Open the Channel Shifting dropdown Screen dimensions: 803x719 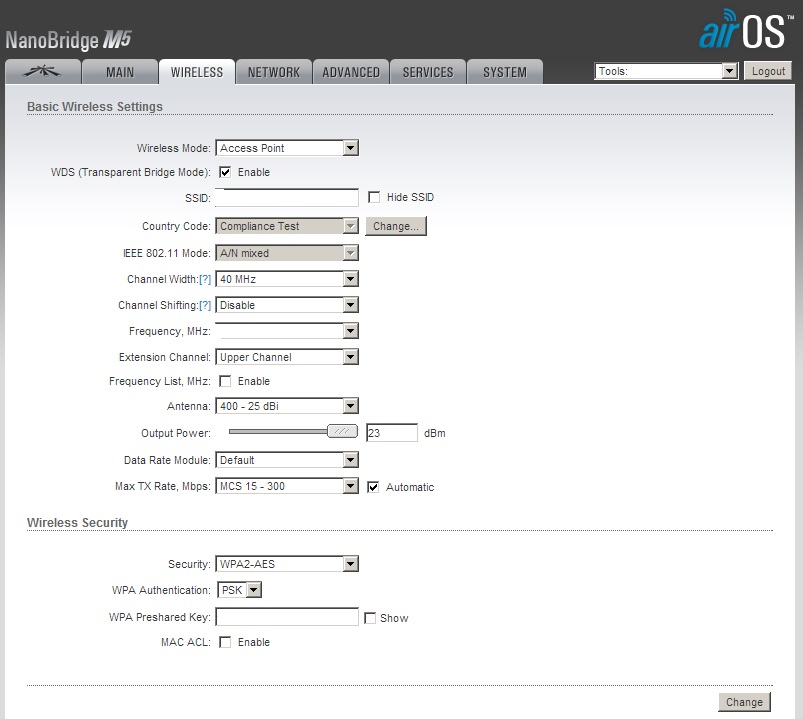(x=287, y=305)
